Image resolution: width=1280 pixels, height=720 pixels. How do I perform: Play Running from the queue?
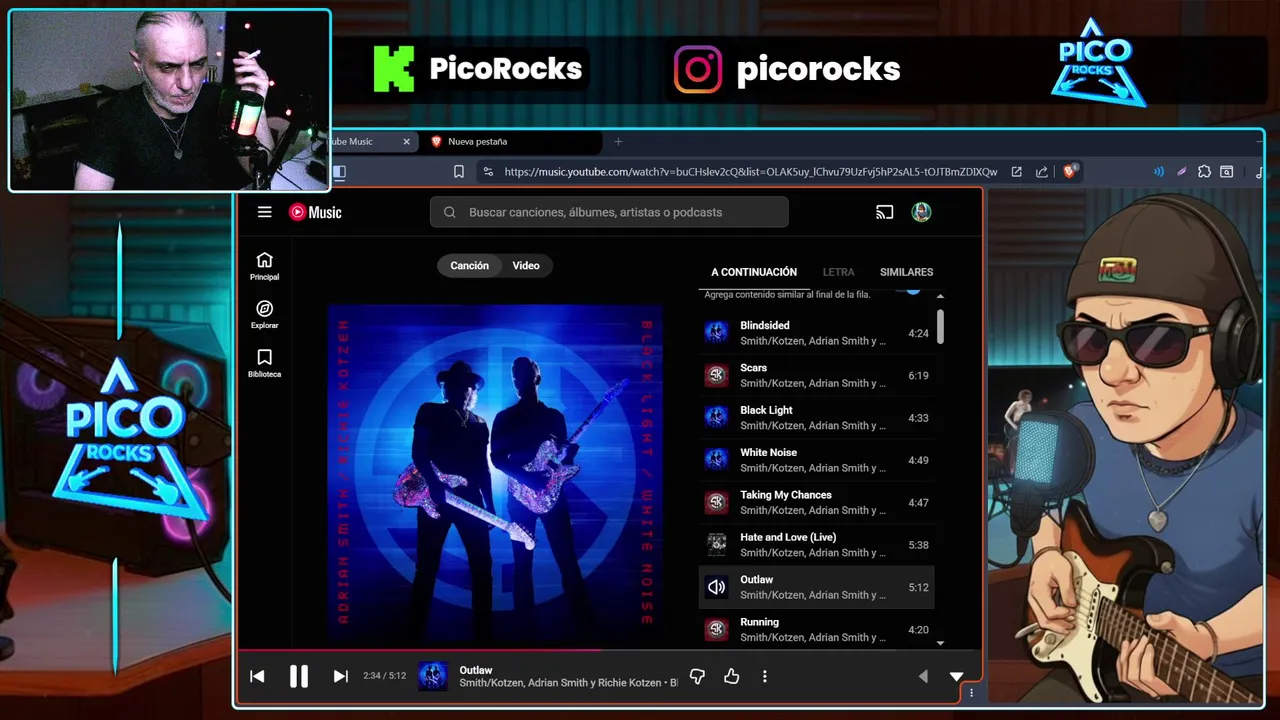(x=816, y=629)
